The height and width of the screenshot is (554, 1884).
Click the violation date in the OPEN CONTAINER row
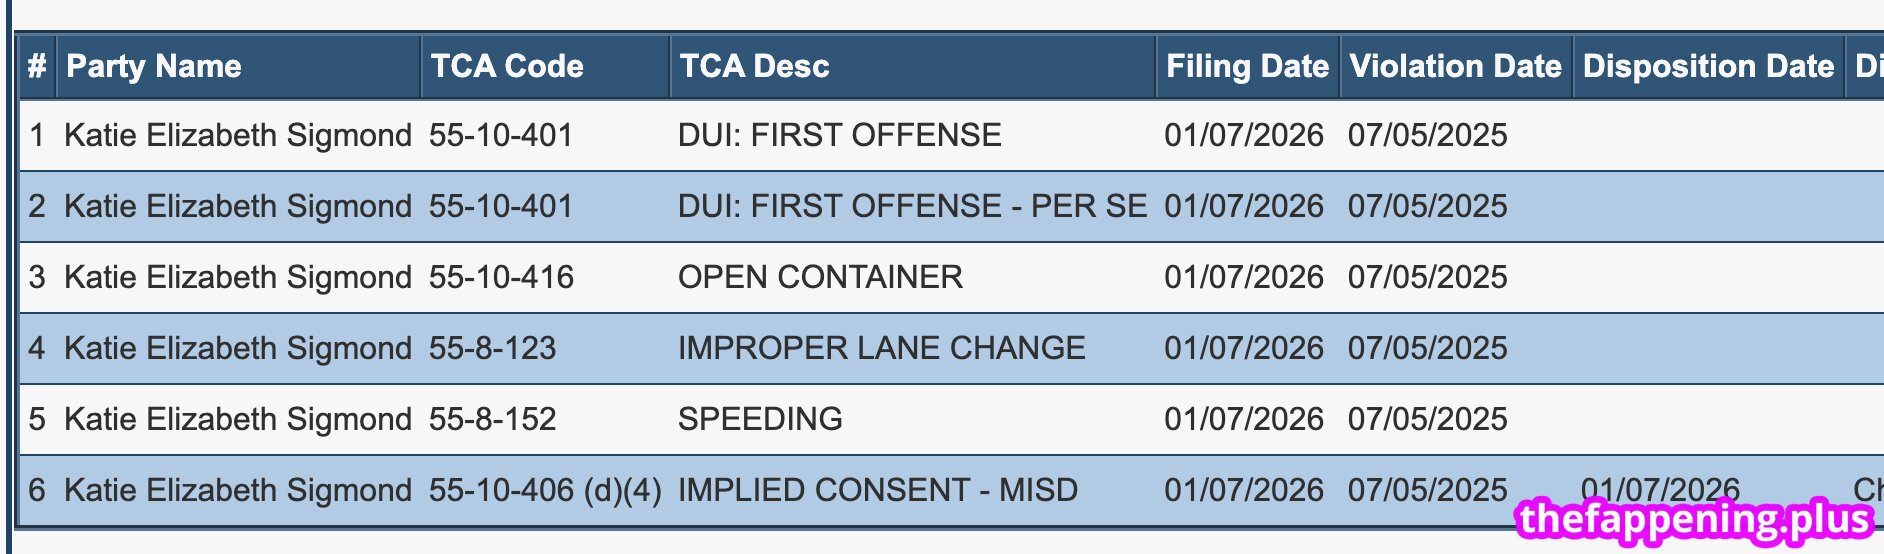click(x=1427, y=277)
